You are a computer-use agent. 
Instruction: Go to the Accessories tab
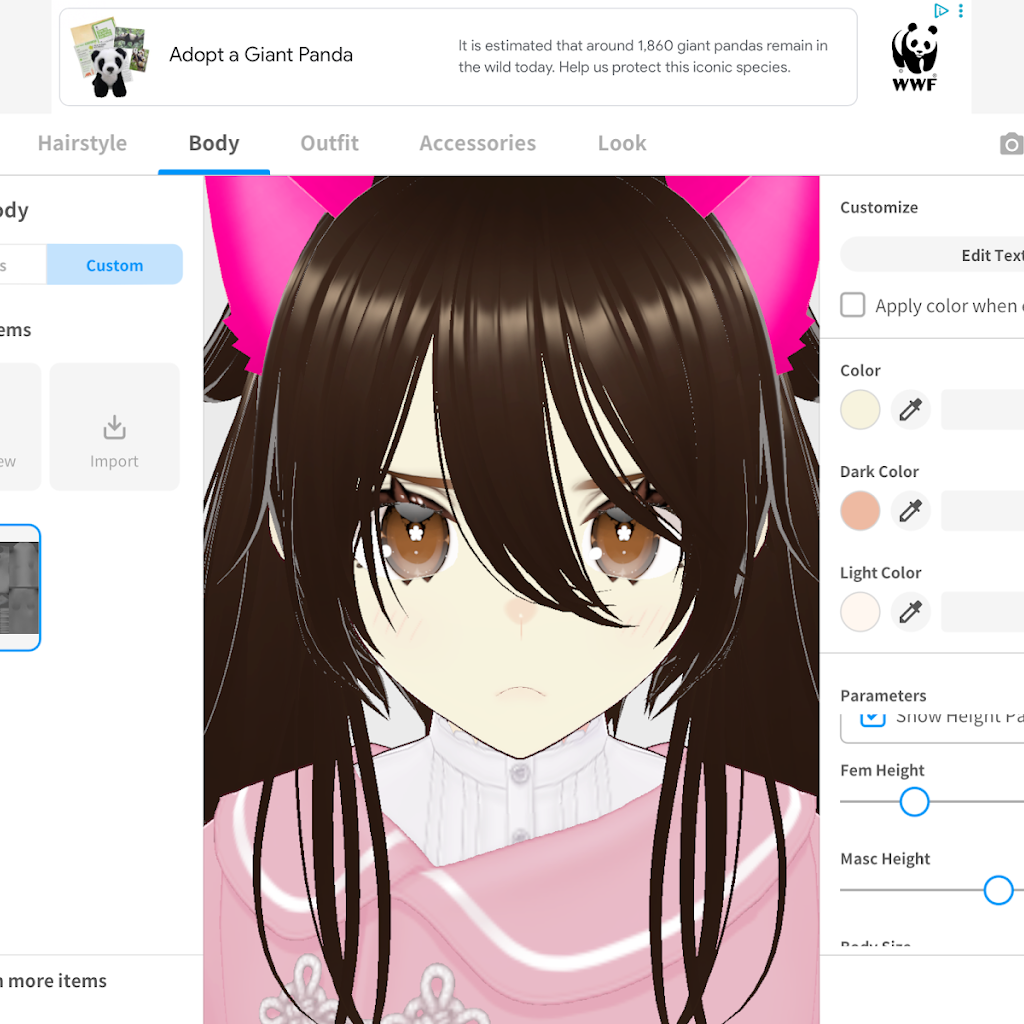pyautogui.click(x=477, y=143)
